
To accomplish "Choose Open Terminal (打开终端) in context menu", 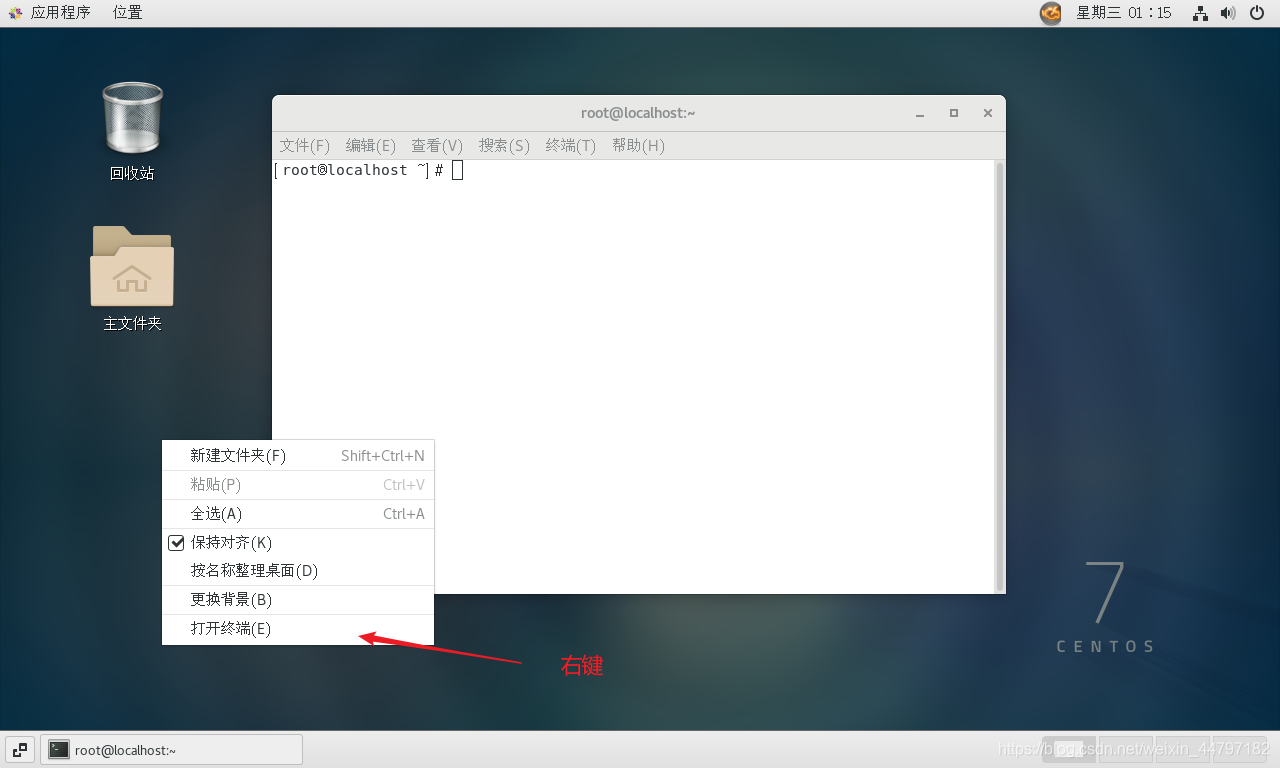I will 298,628.
